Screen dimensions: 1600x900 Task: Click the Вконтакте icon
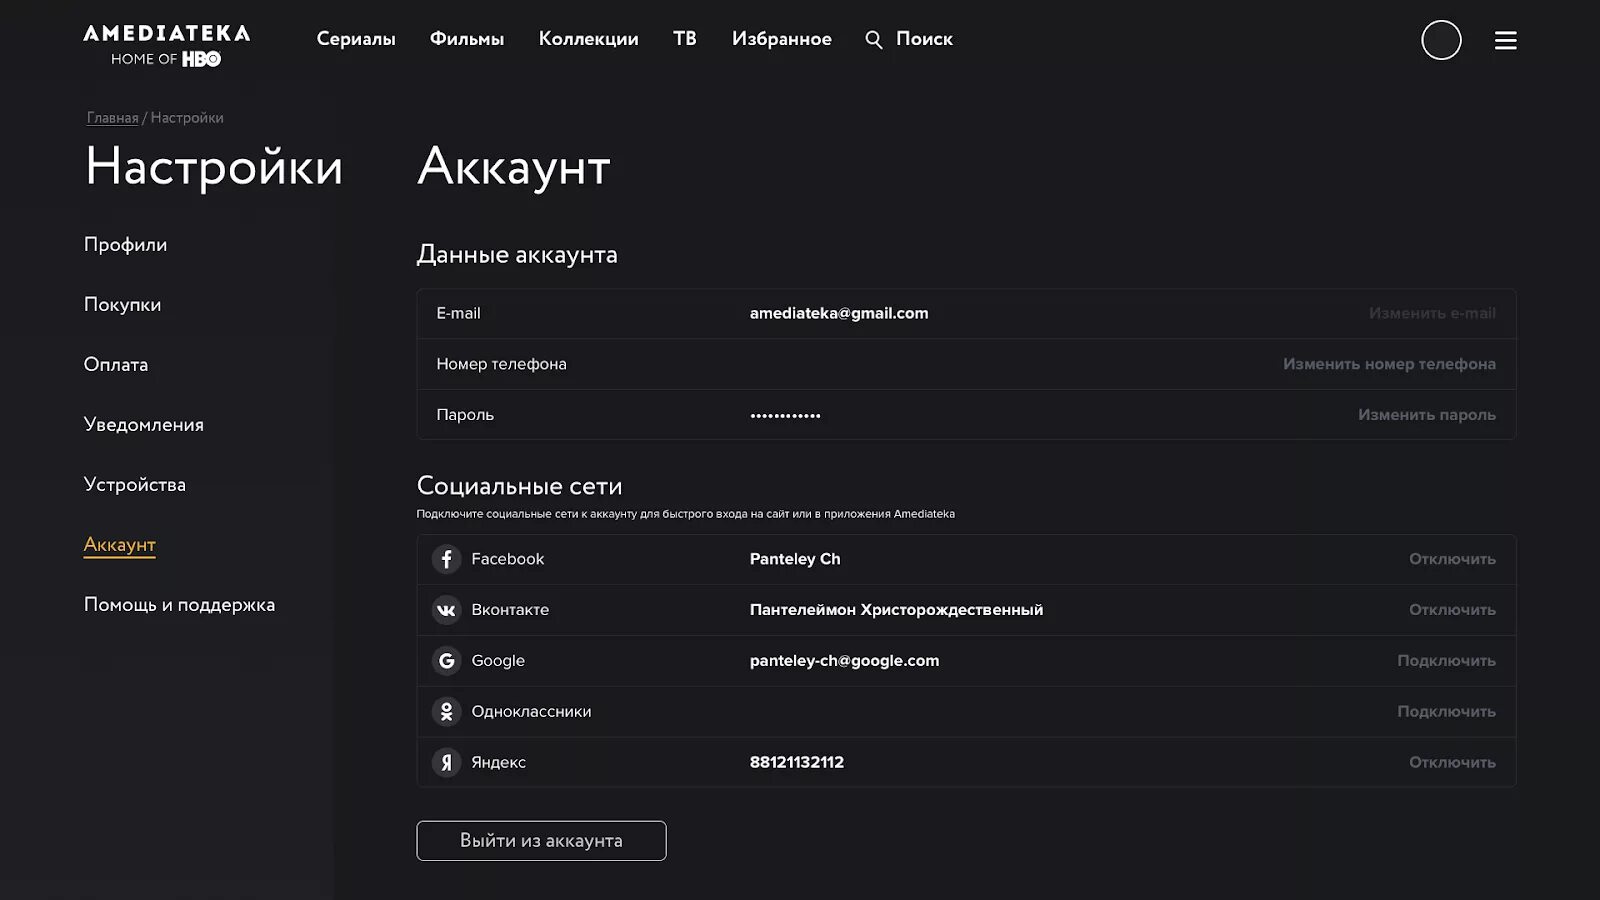[x=446, y=610]
